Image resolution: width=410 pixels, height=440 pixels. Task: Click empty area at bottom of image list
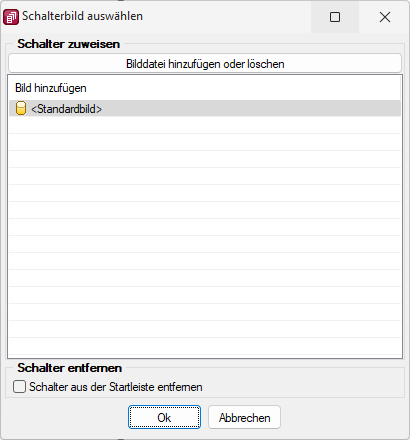pos(205,347)
